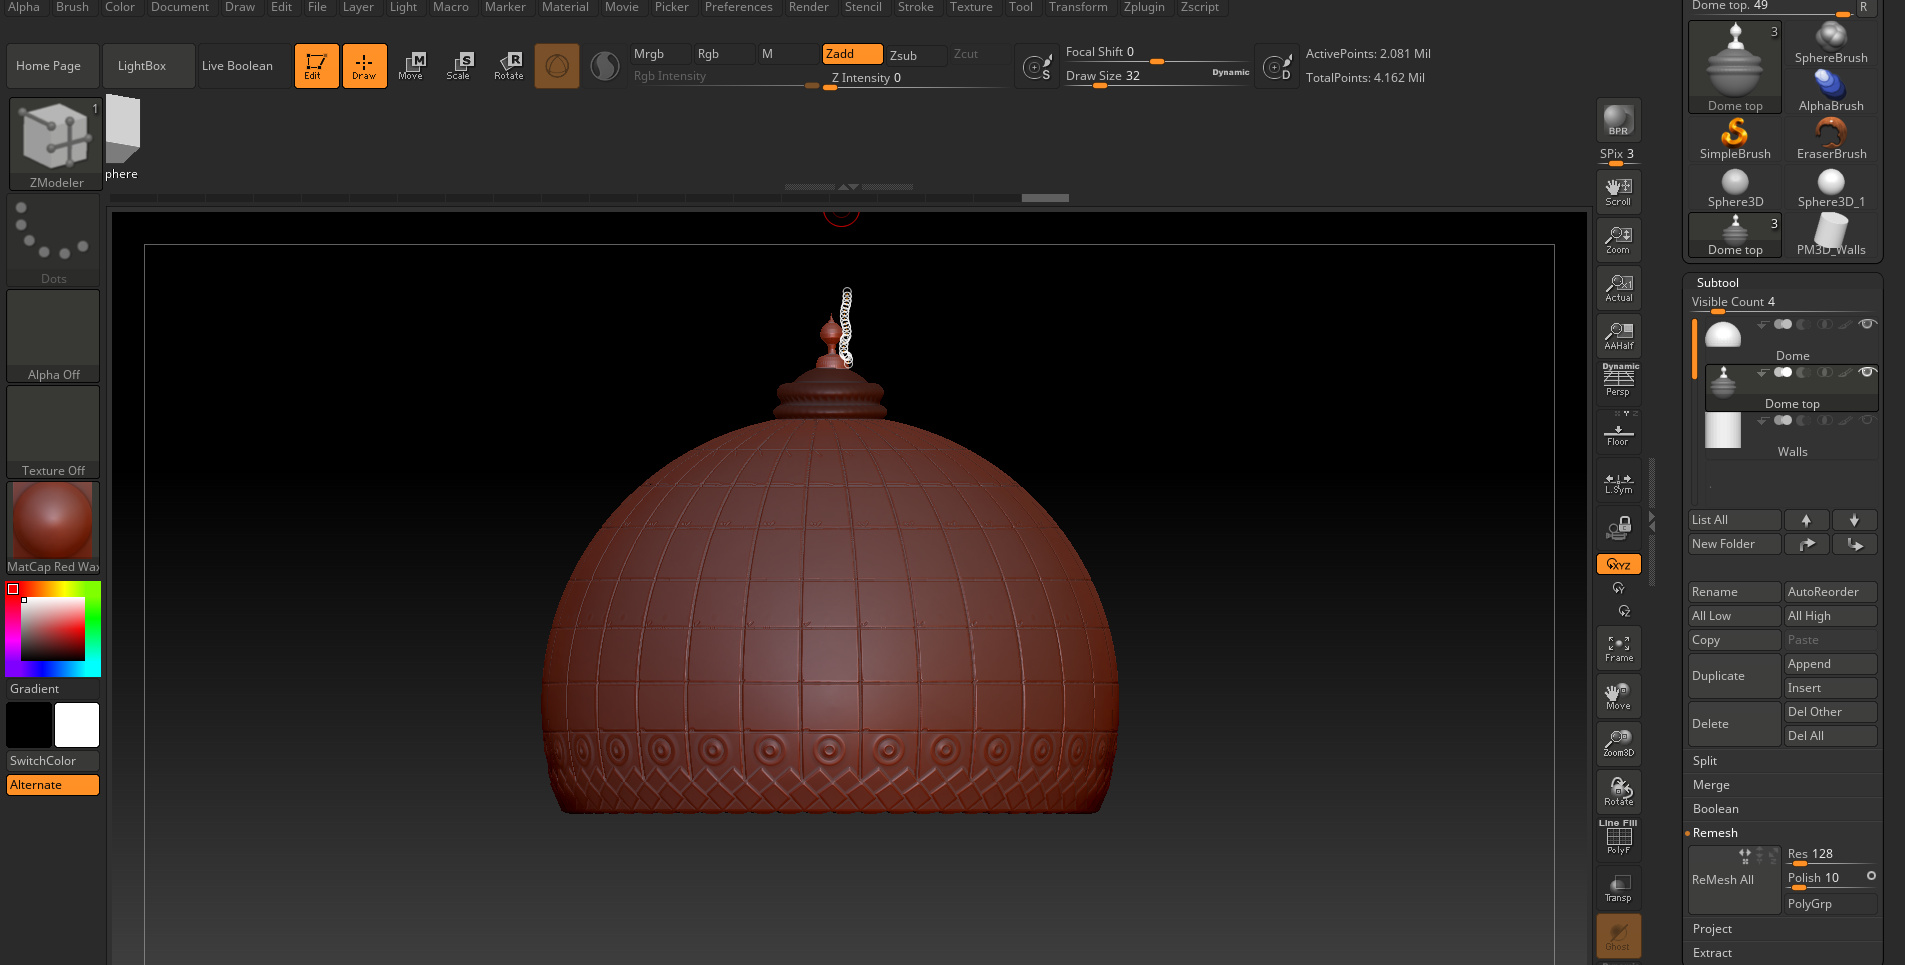Click the ReMesh All button
Screen dimensions: 1905x965
pyautogui.click(x=1734, y=880)
